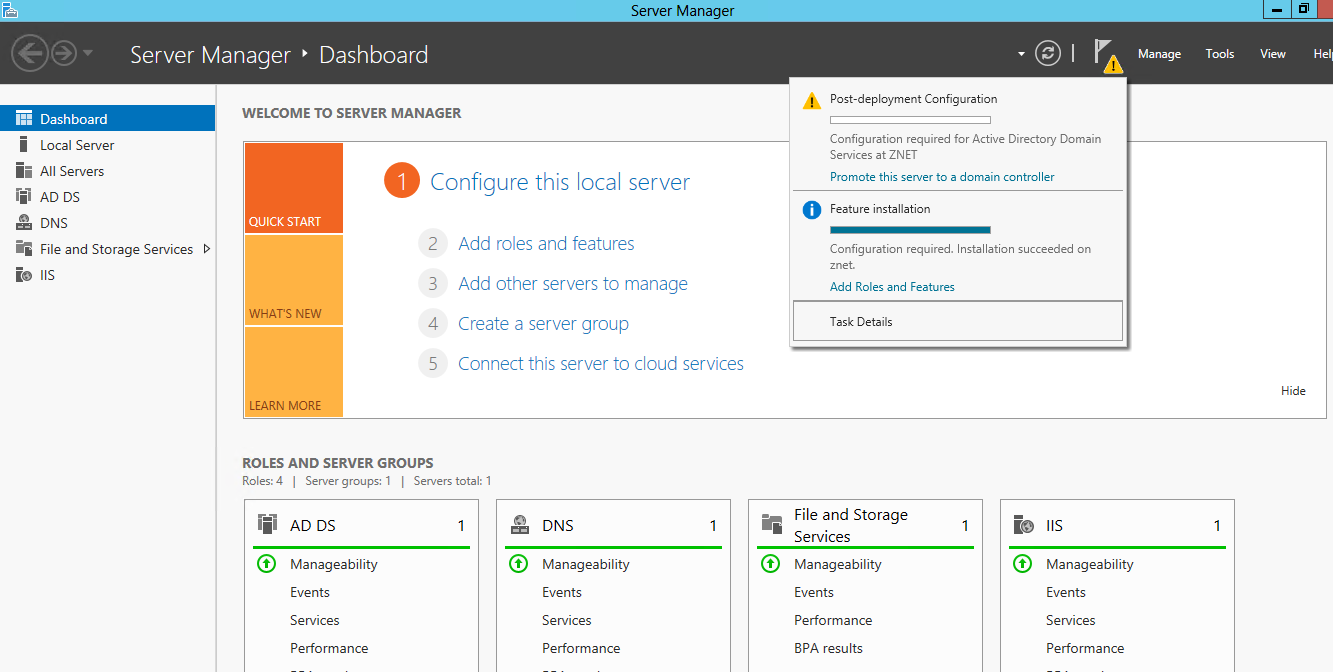The image size is (1334, 672).
Task: Open the Tools menu
Action: [x=1219, y=54]
